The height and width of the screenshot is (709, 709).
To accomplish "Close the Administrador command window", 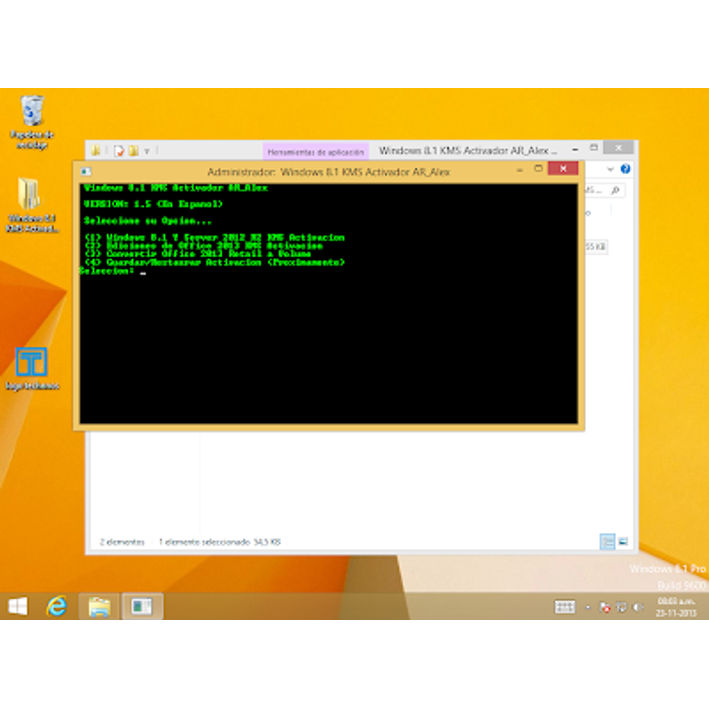I will click(x=563, y=169).
